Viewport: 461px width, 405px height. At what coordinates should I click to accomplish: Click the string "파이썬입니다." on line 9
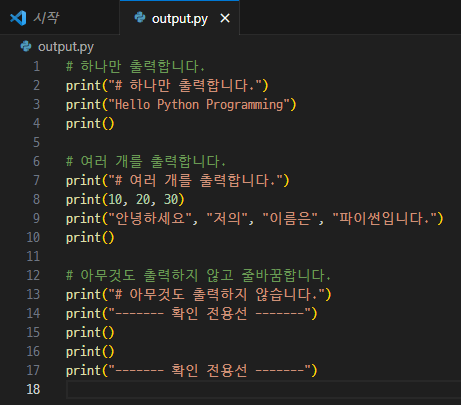(x=384, y=219)
